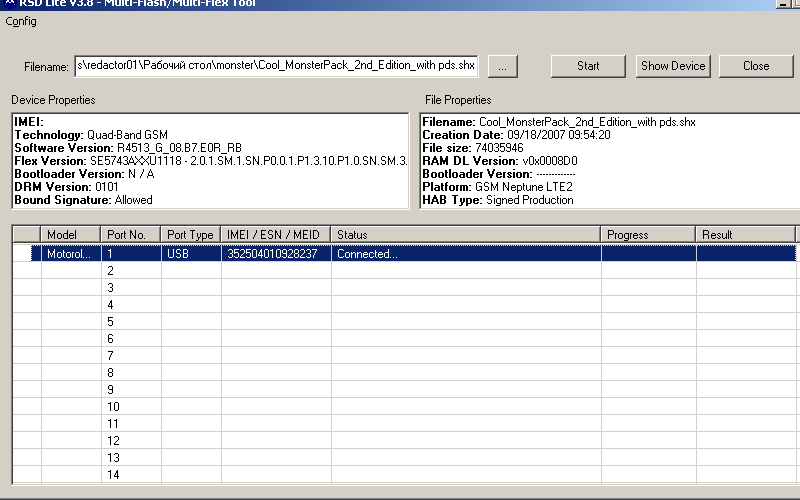Click the IMEI / ESN / MEID column header
Screen dimensions: 800x500
pyautogui.click(x=276, y=235)
